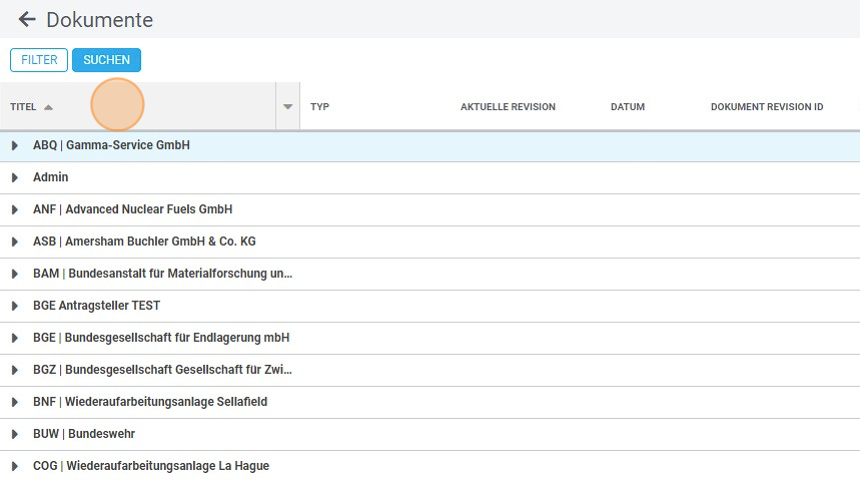Sort by the DATUM column header

[x=627, y=107]
